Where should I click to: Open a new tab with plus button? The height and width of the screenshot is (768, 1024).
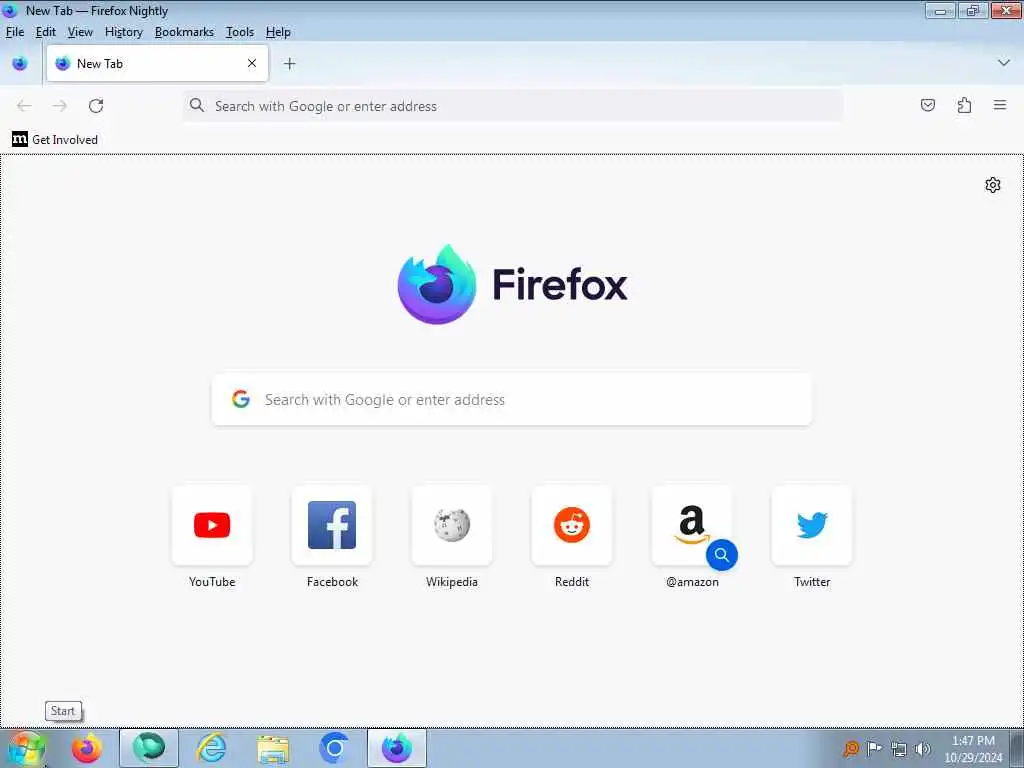tap(289, 63)
